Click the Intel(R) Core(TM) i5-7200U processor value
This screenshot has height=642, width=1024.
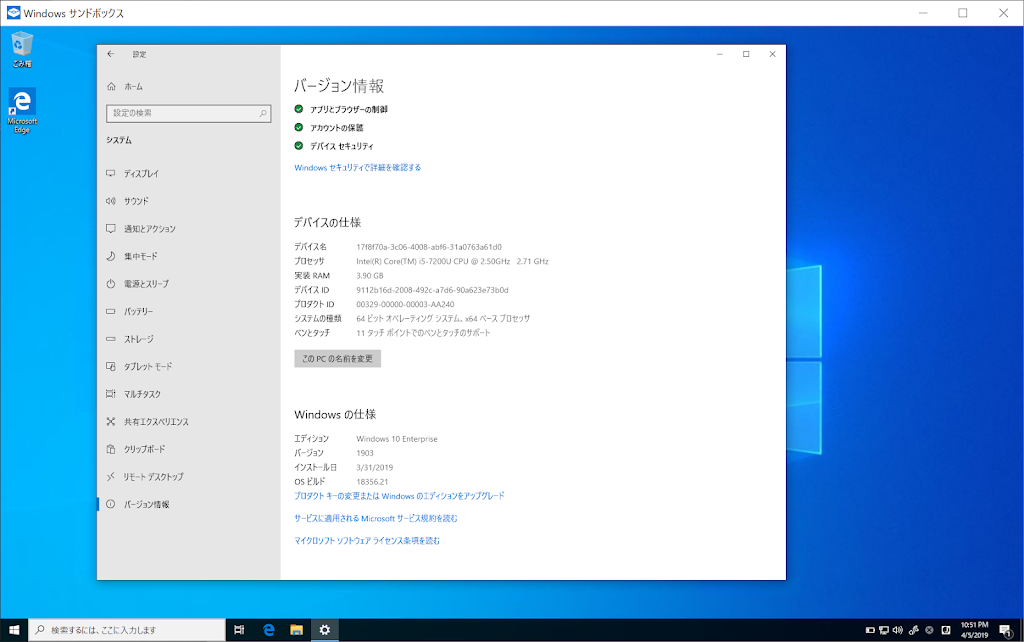452,261
